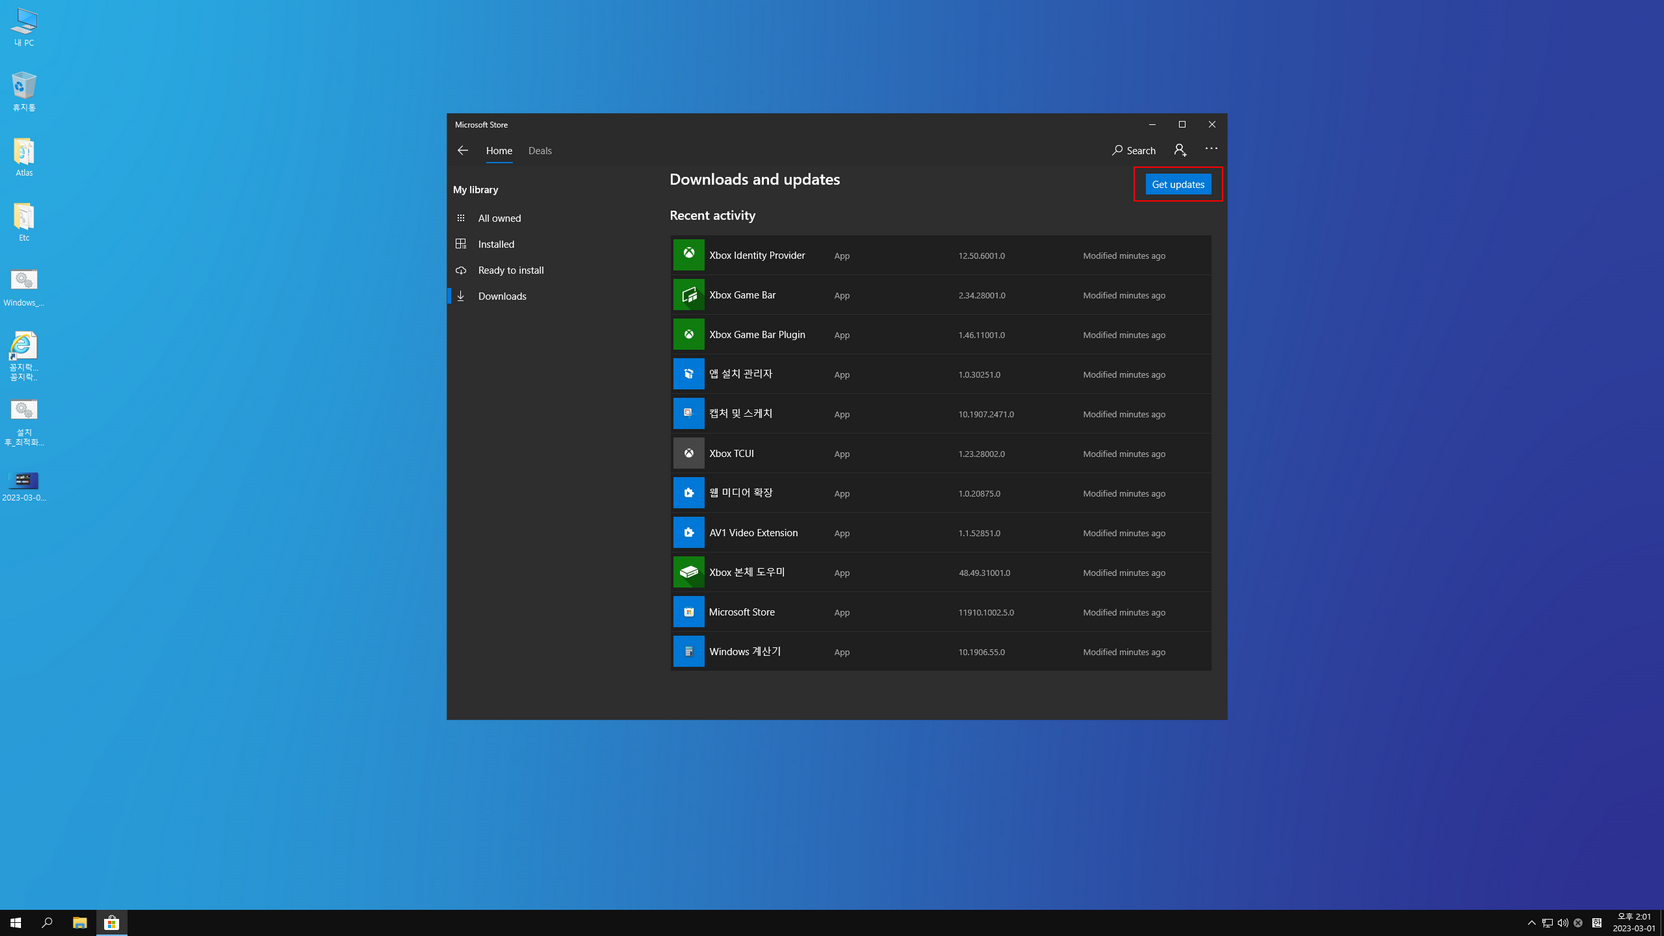Open File Explorer from taskbar

click(79, 923)
